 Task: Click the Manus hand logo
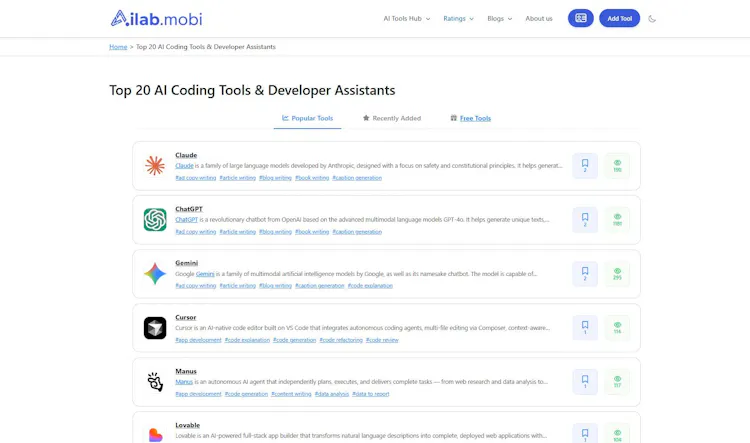pos(155,382)
